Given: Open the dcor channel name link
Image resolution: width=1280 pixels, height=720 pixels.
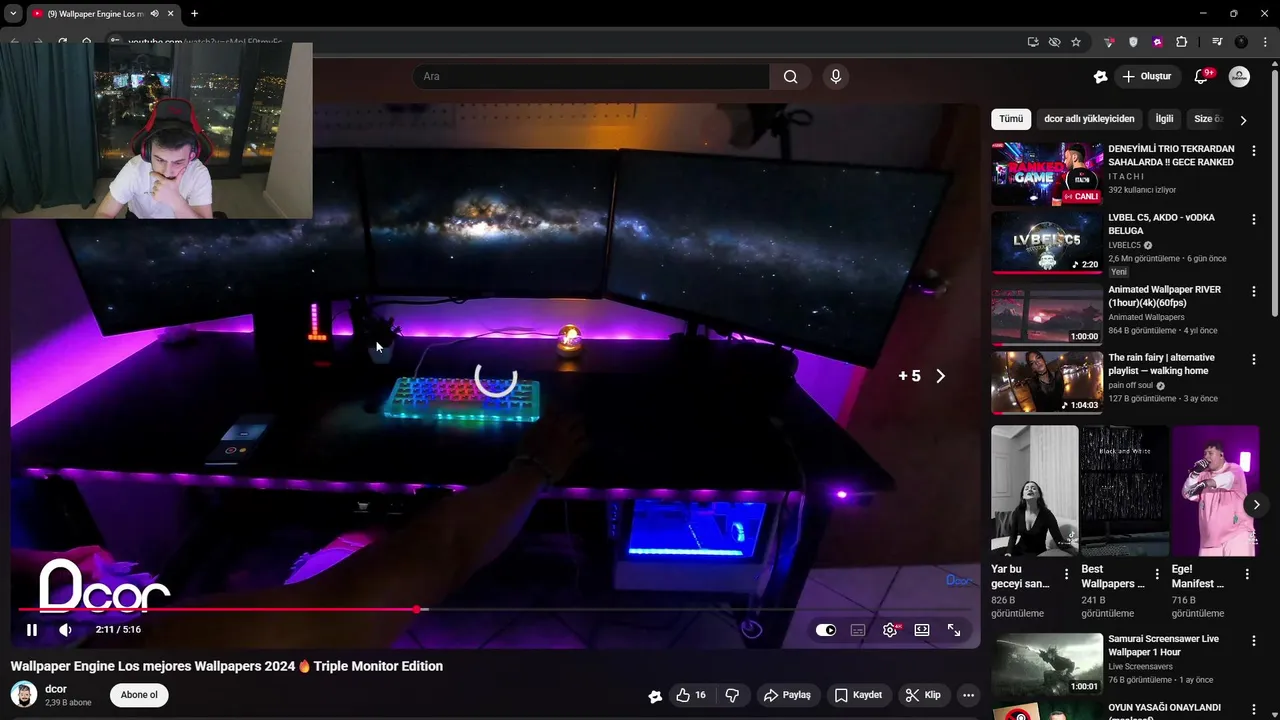Looking at the screenshot, I should (56, 689).
